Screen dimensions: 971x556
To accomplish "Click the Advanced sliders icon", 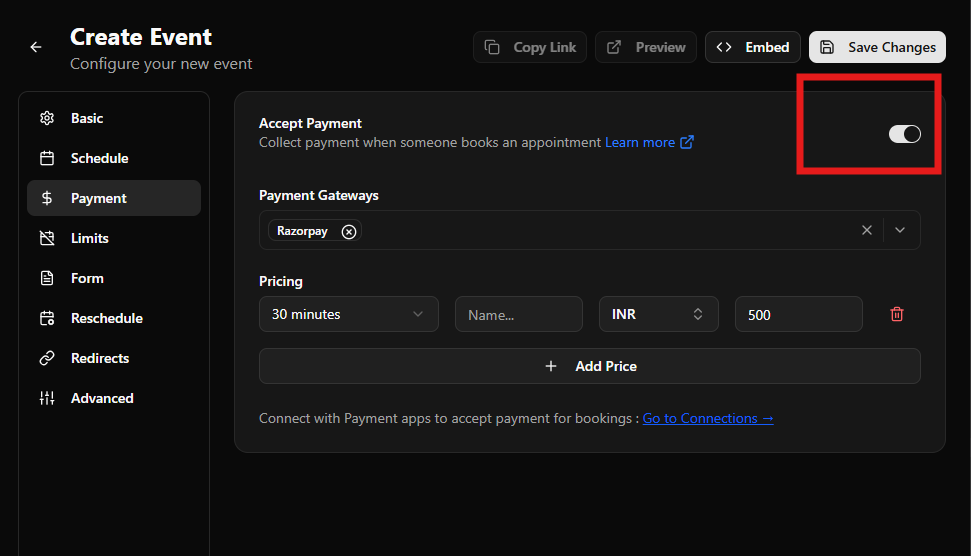I will pos(47,398).
